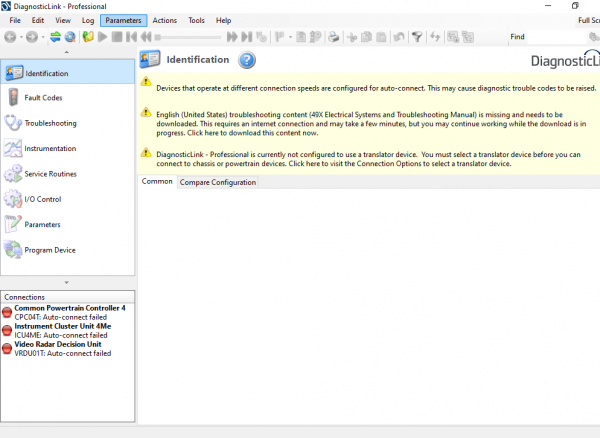Image resolution: width=600 pixels, height=438 pixels.
Task: Click the Fast Forward double-arrow button
Action: coord(232,37)
